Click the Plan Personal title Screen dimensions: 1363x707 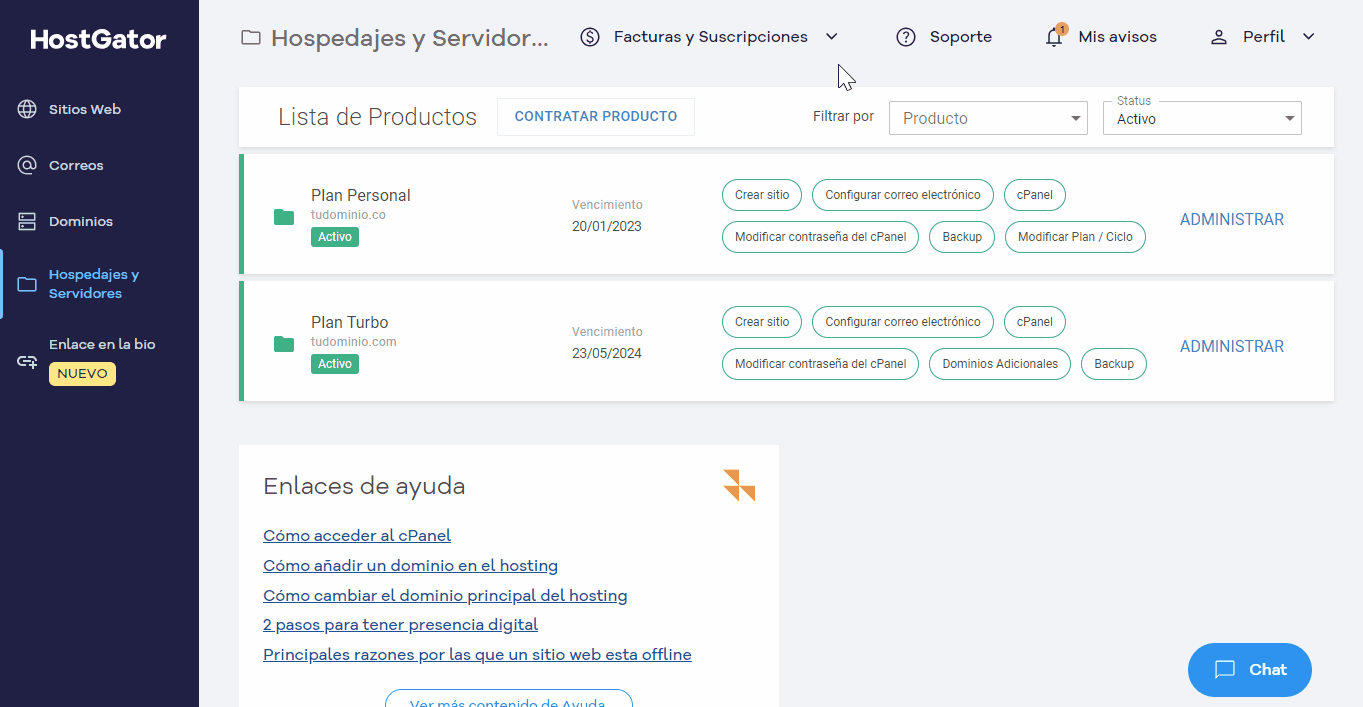(361, 195)
